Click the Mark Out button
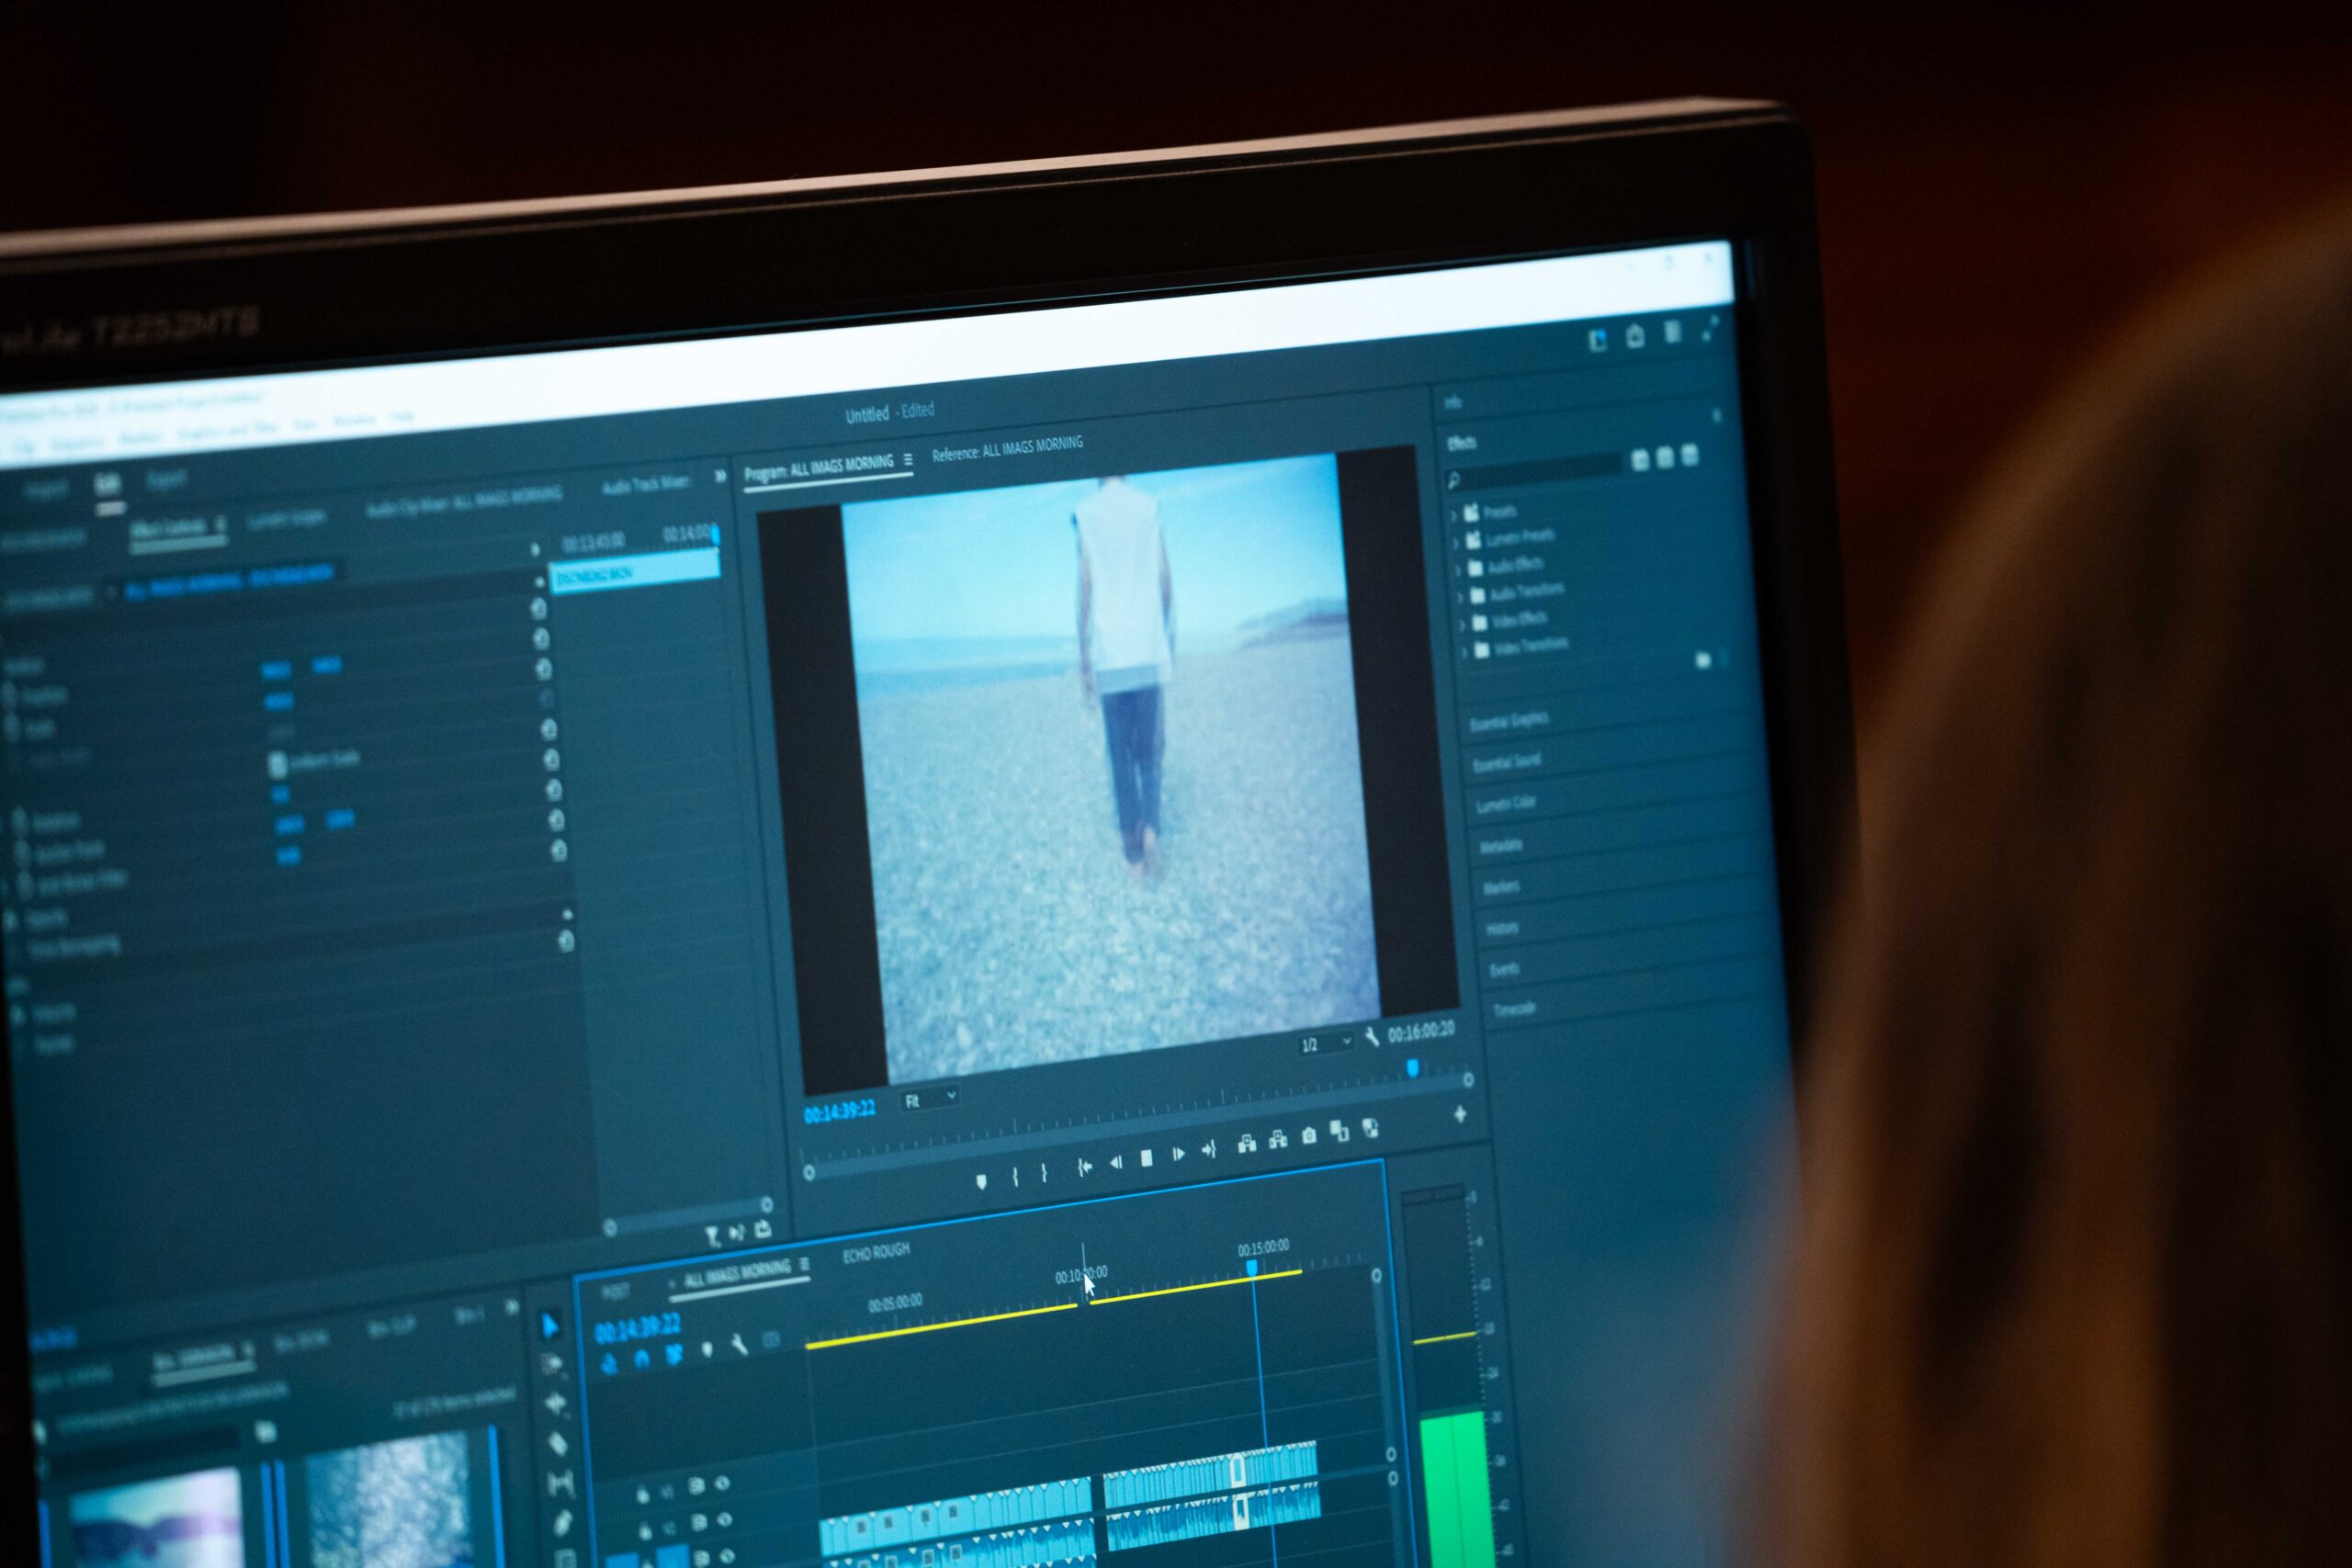This screenshot has width=2352, height=1568. click(x=1044, y=1173)
